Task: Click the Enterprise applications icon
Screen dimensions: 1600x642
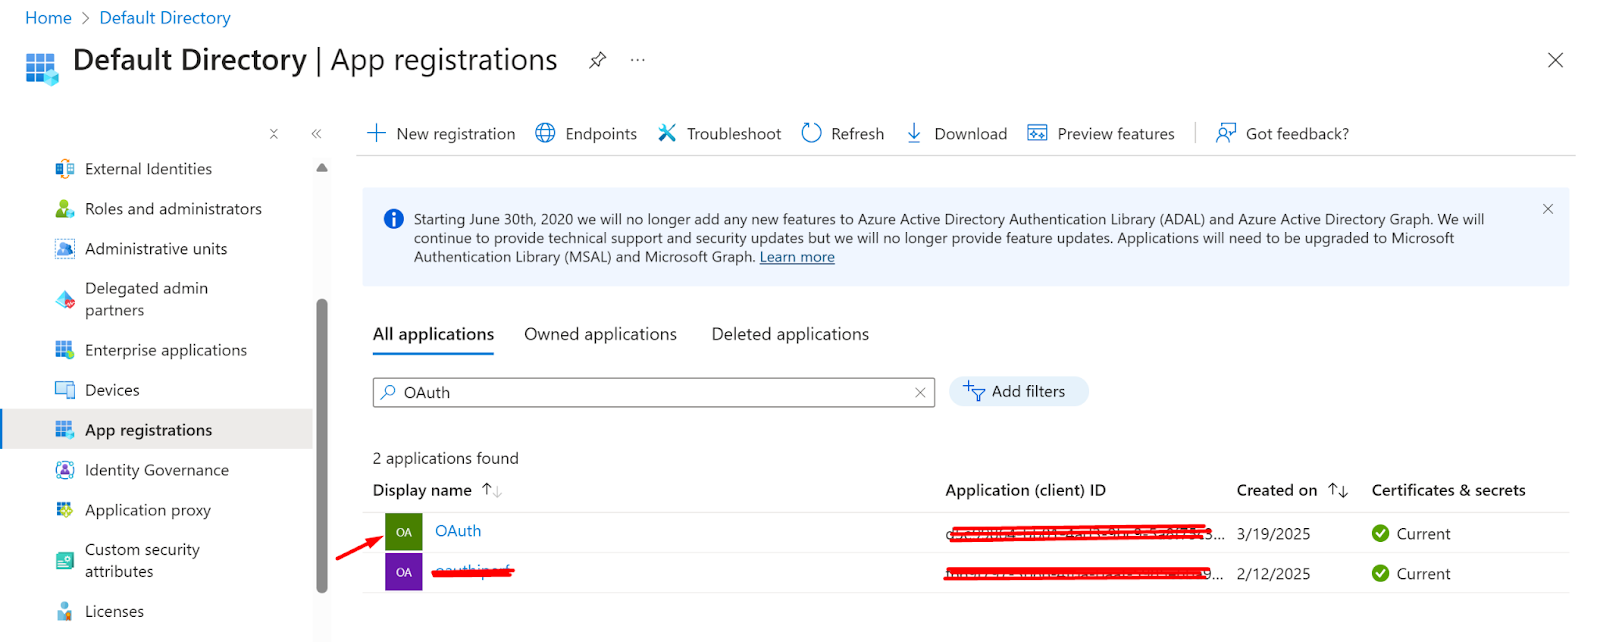Action: pos(65,350)
